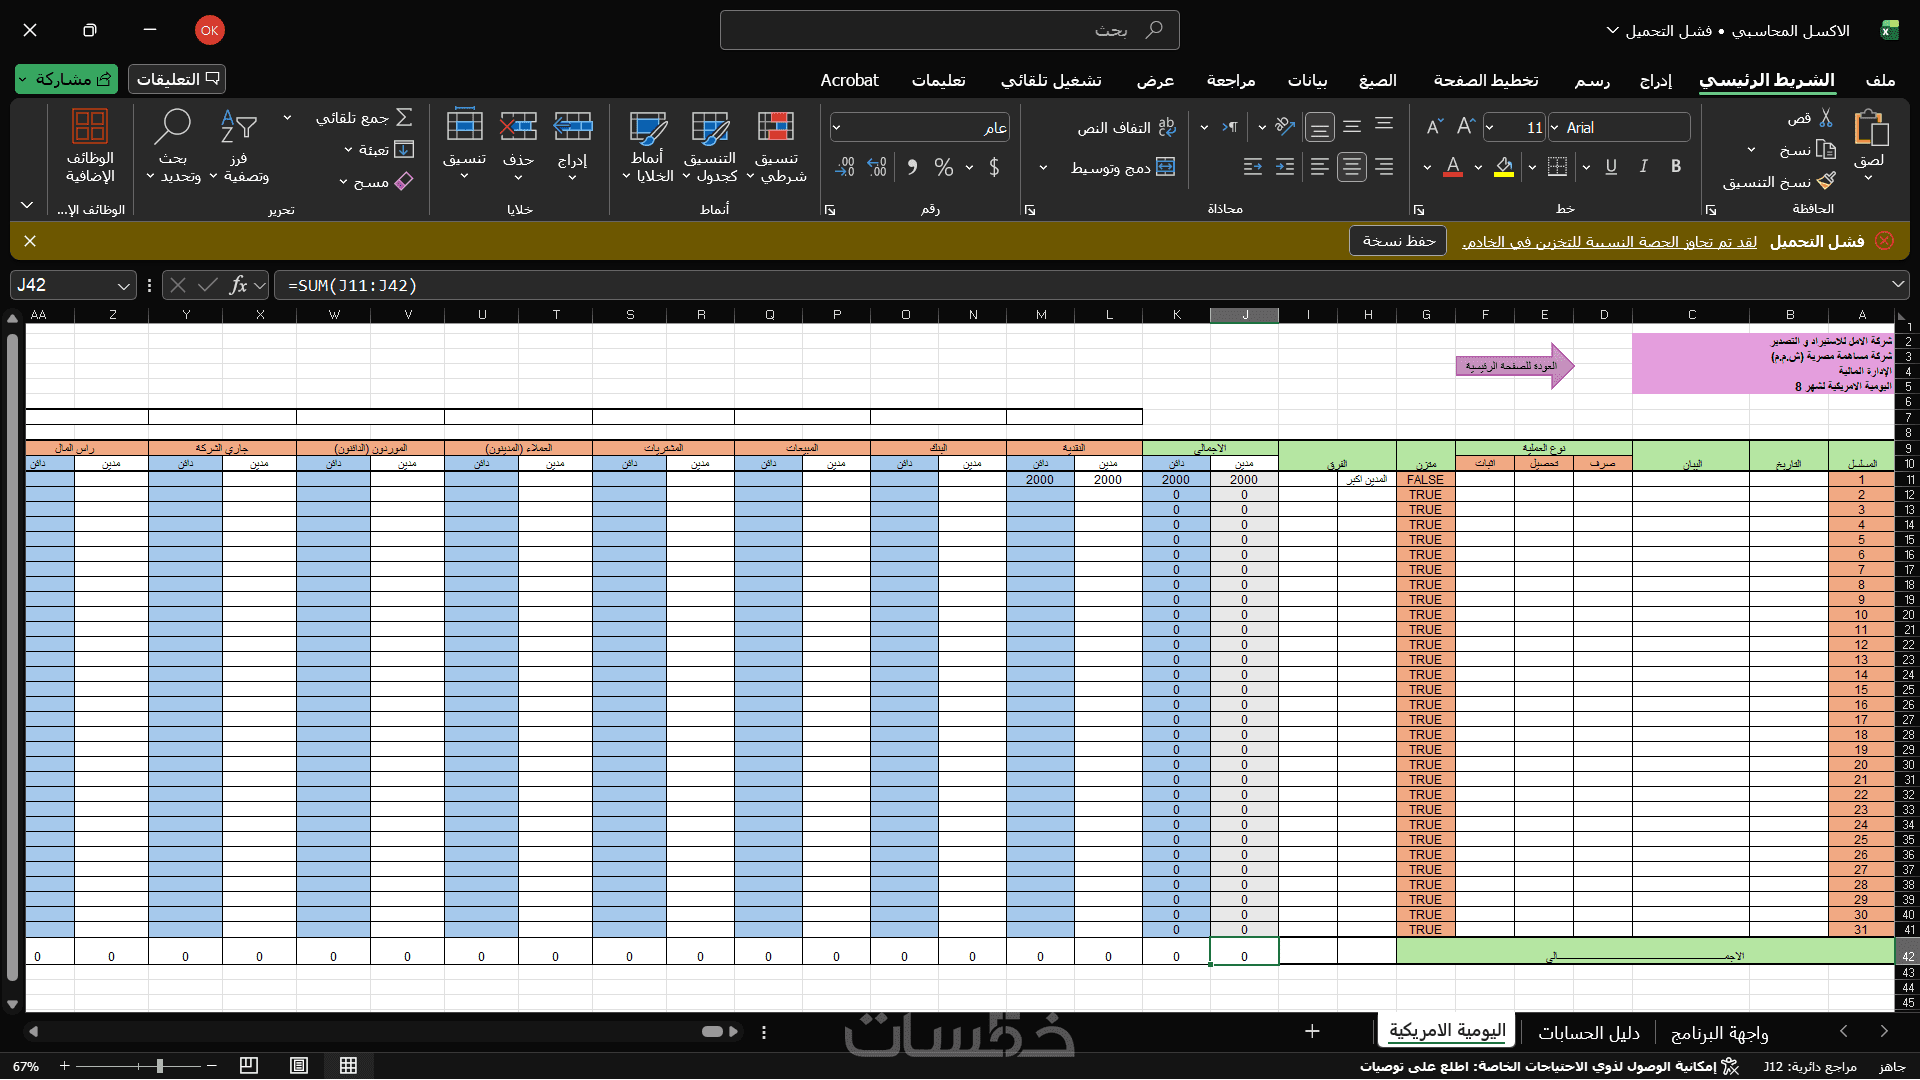Click the zoom slider handle
1920x1080 pixels.
tap(160, 1066)
